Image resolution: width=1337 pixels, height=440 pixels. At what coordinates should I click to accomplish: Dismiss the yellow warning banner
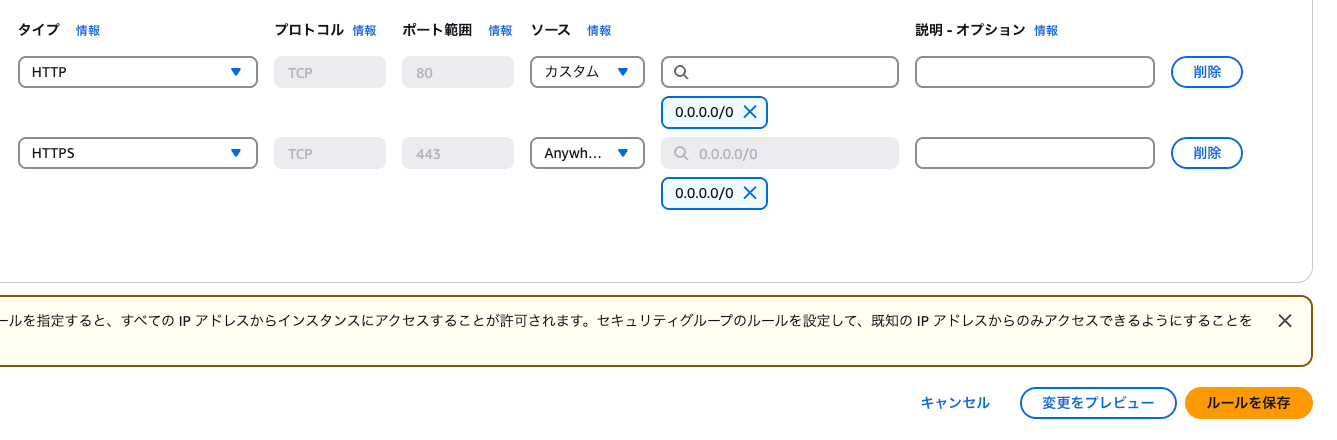(x=1285, y=321)
